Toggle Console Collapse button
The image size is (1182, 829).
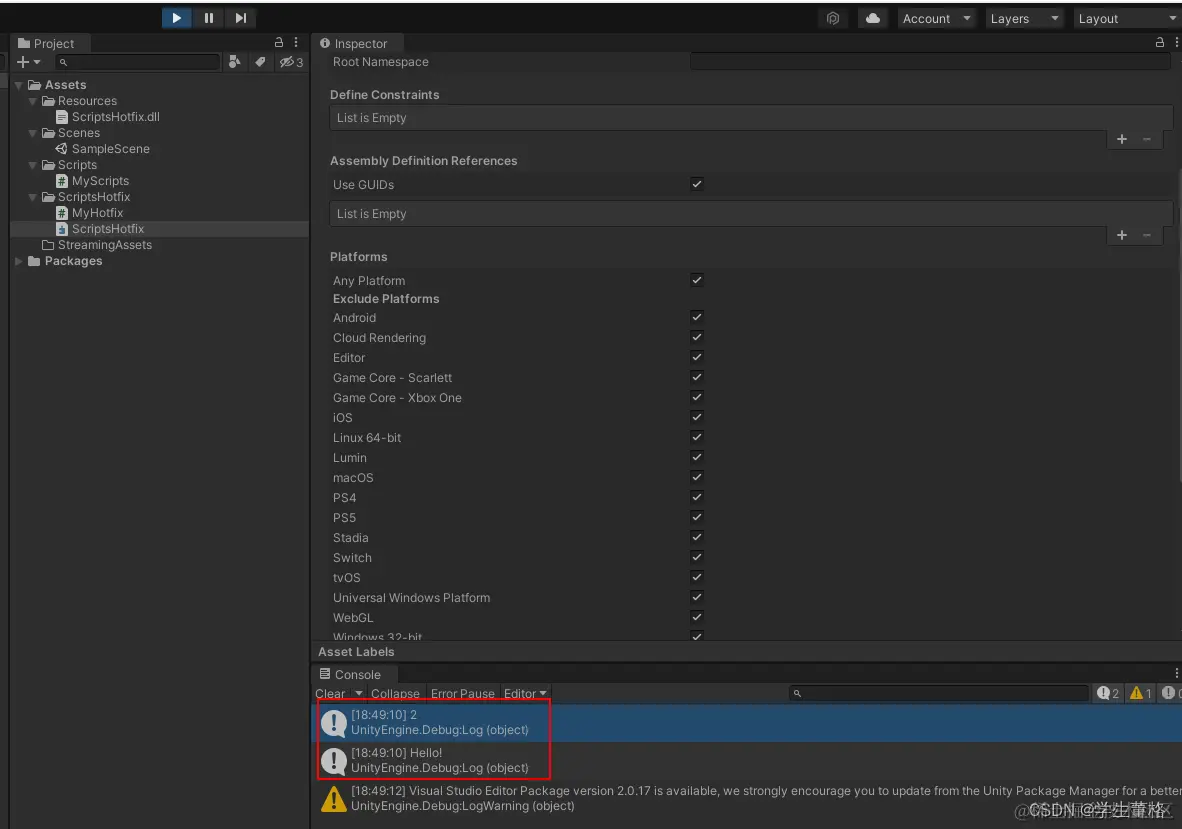tap(395, 693)
